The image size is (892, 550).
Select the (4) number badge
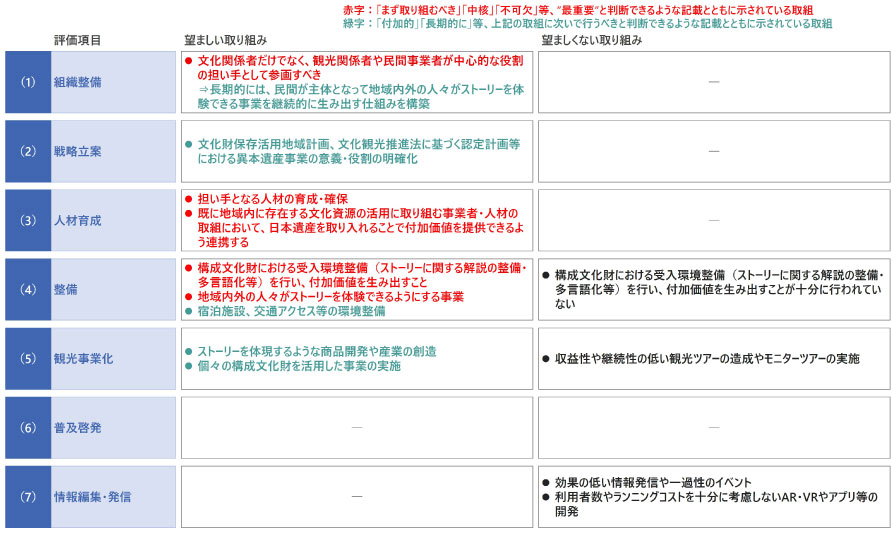tap(28, 289)
